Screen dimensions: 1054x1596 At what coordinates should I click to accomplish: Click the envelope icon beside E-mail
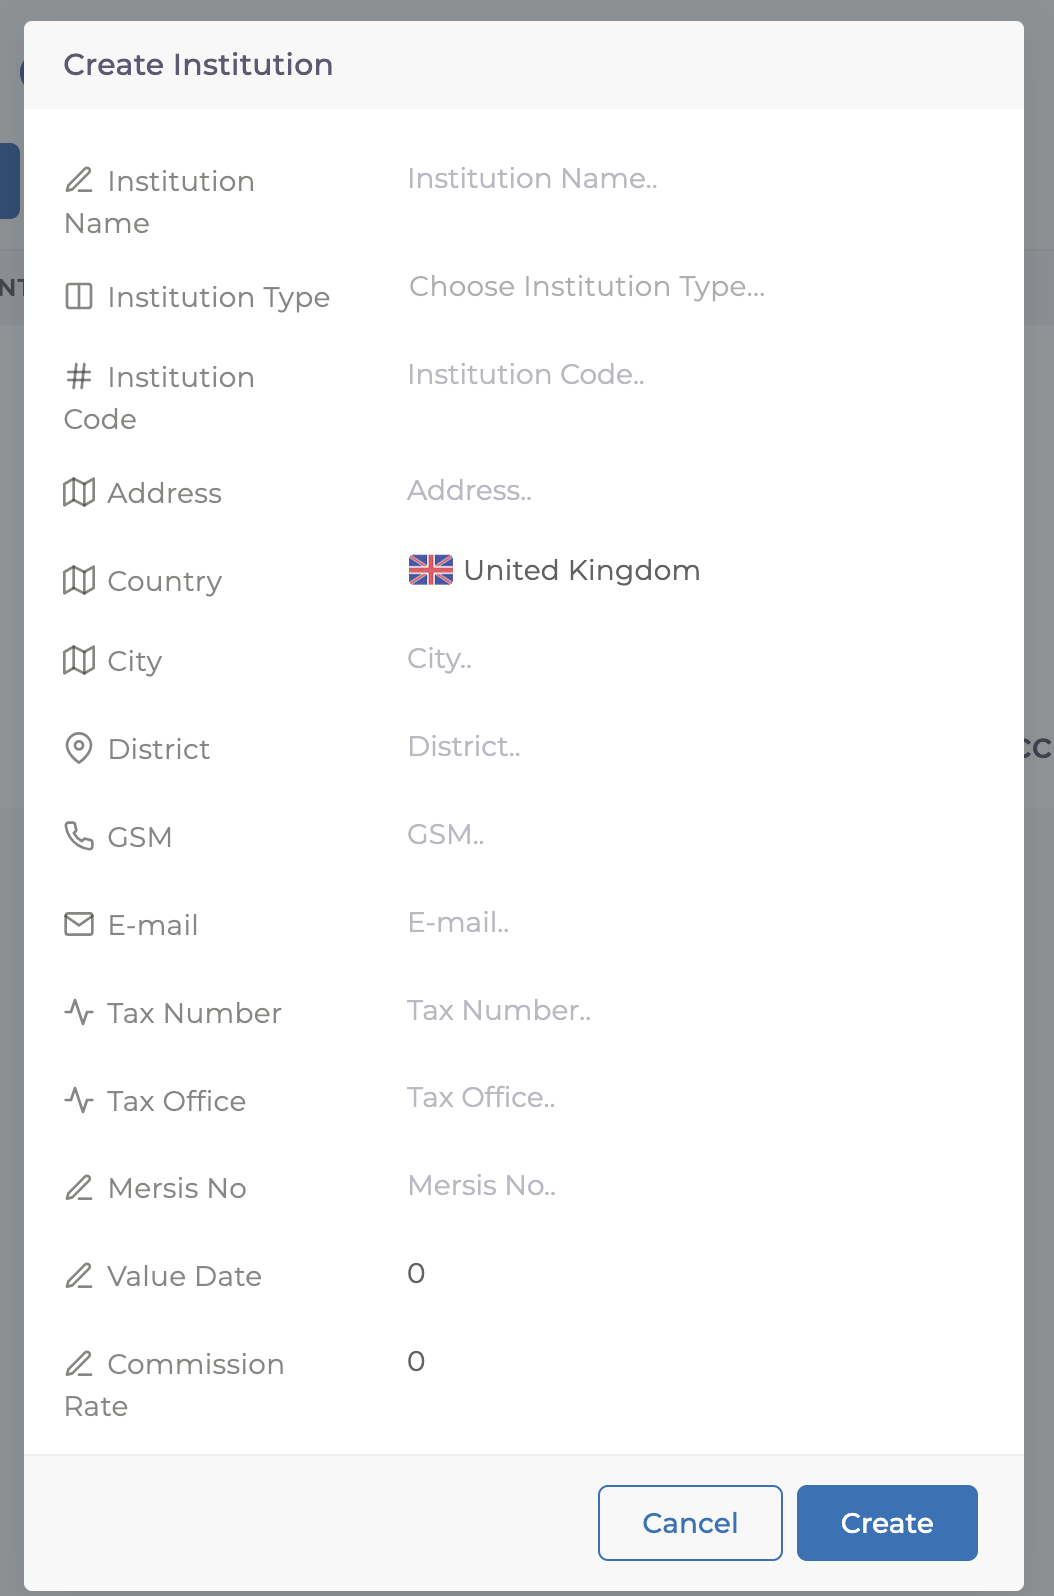(79, 925)
